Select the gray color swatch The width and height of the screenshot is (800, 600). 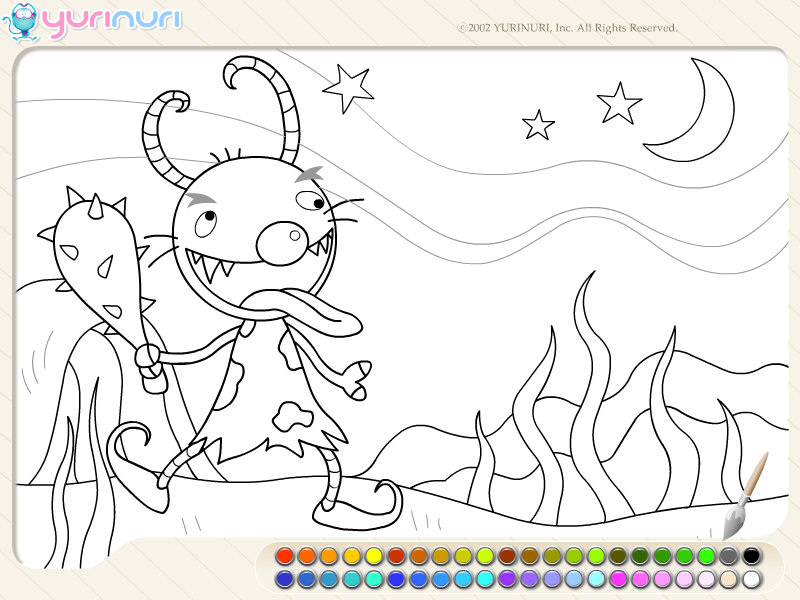pos(729,555)
